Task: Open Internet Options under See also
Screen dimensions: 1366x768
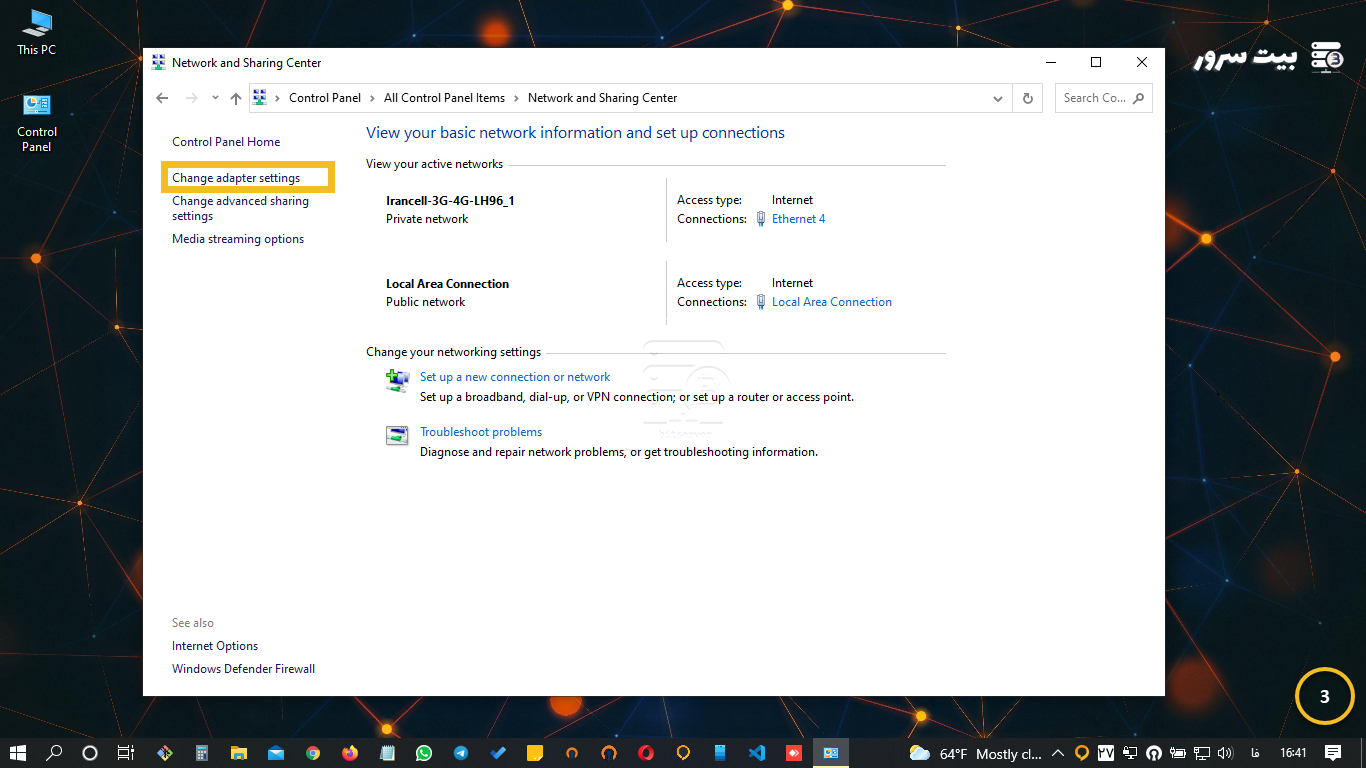Action: 215,646
